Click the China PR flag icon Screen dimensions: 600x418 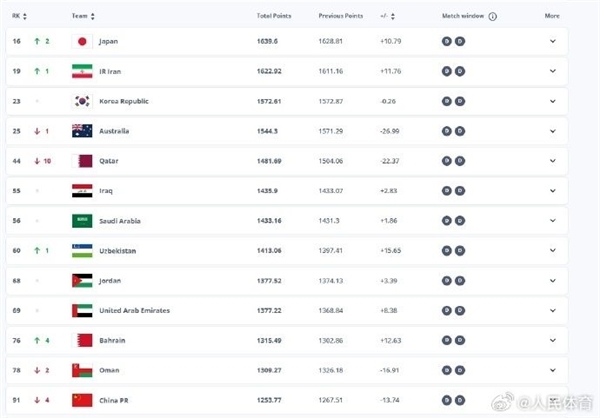[x=83, y=400]
